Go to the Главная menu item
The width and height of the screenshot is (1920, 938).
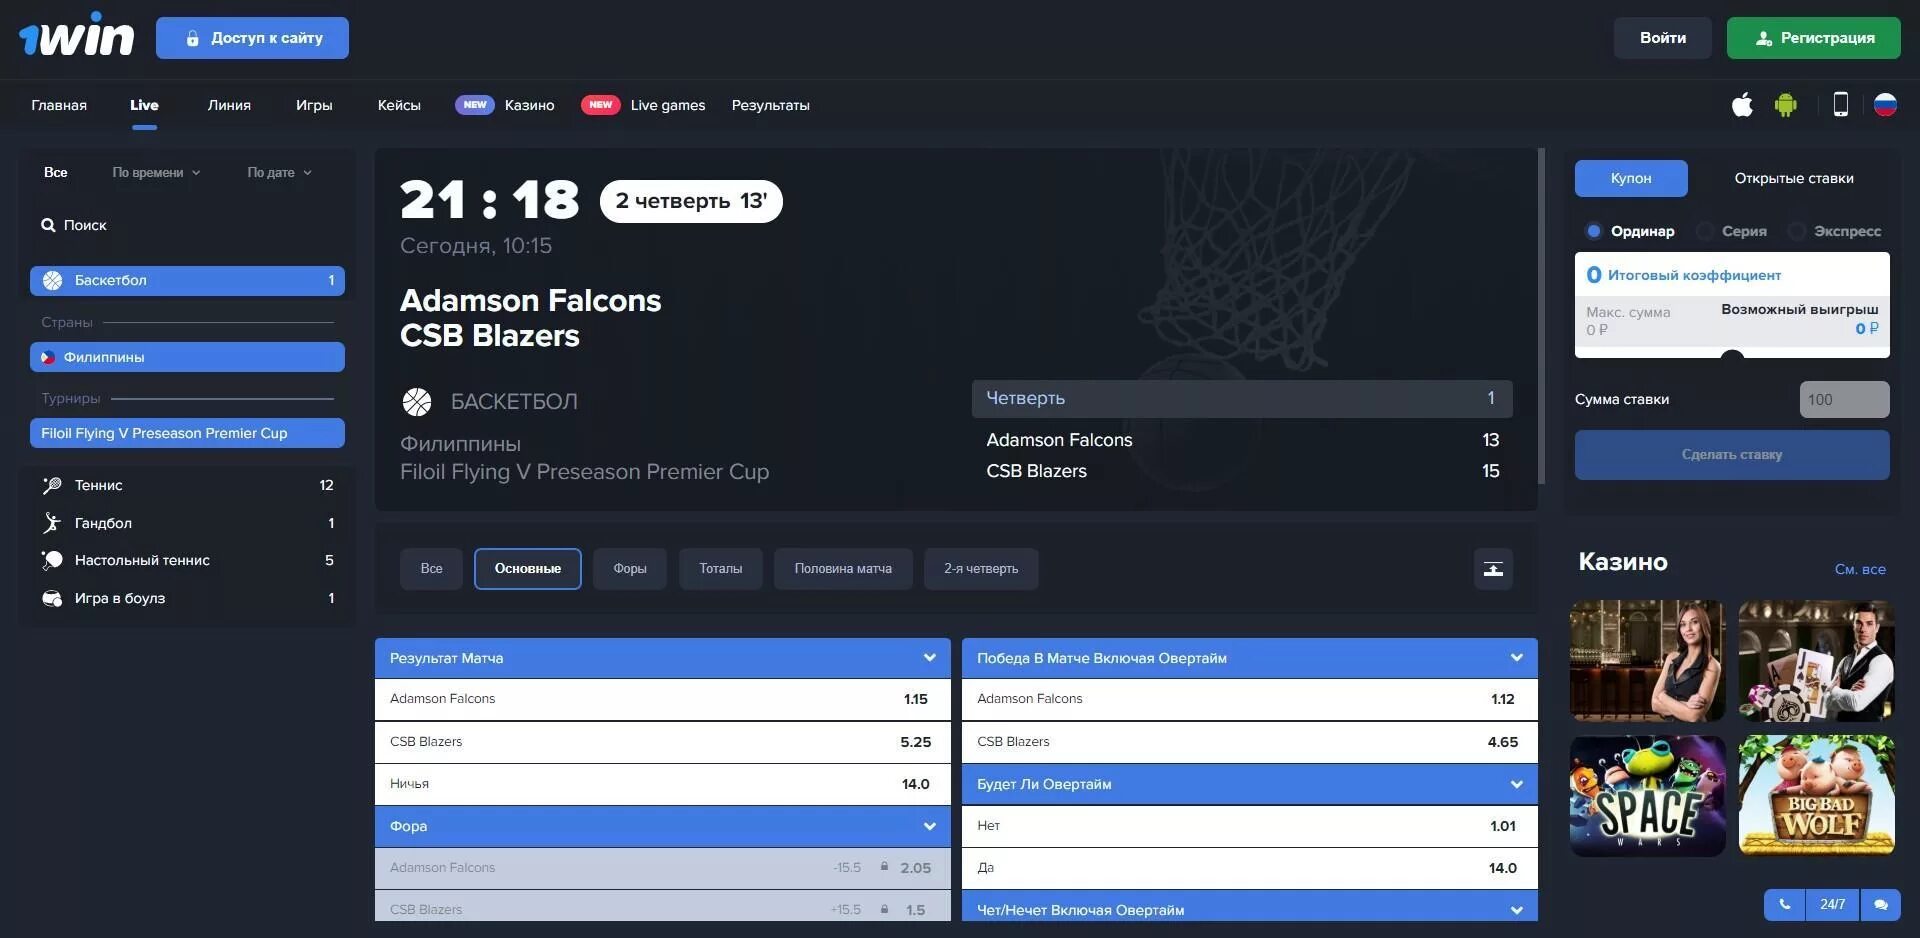coord(59,105)
